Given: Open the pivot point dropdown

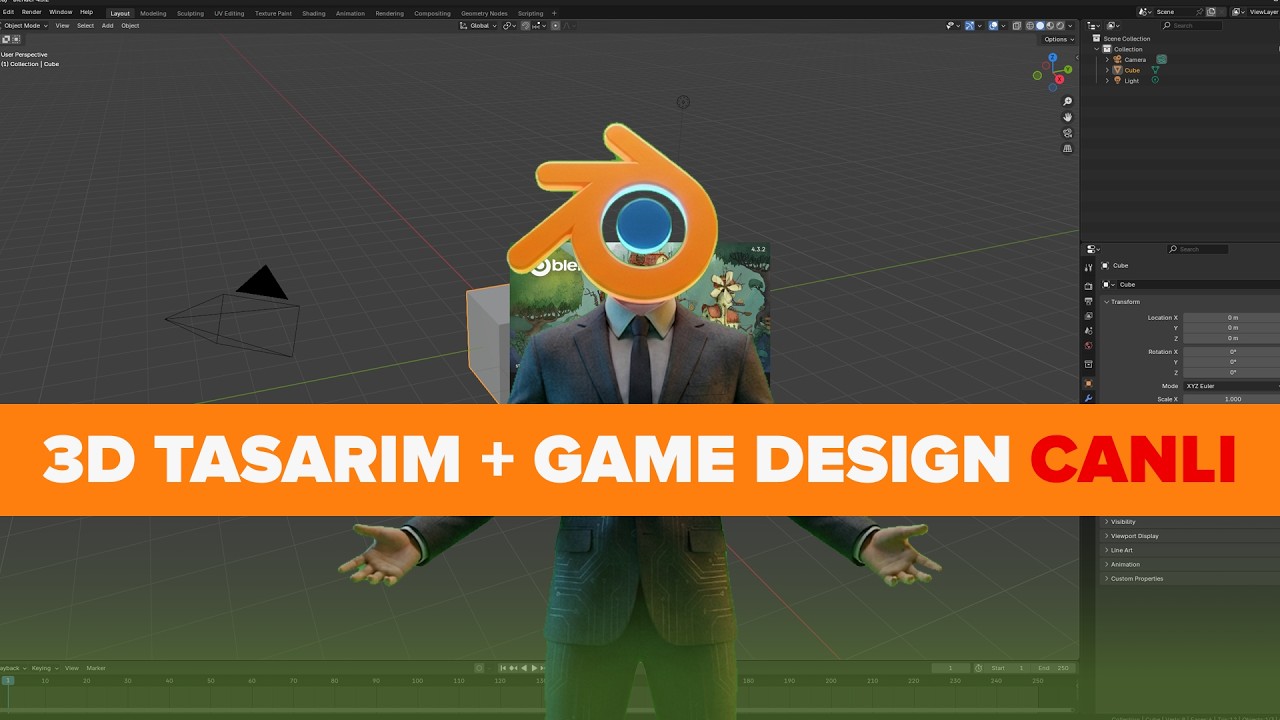Looking at the screenshot, I should [x=509, y=25].
